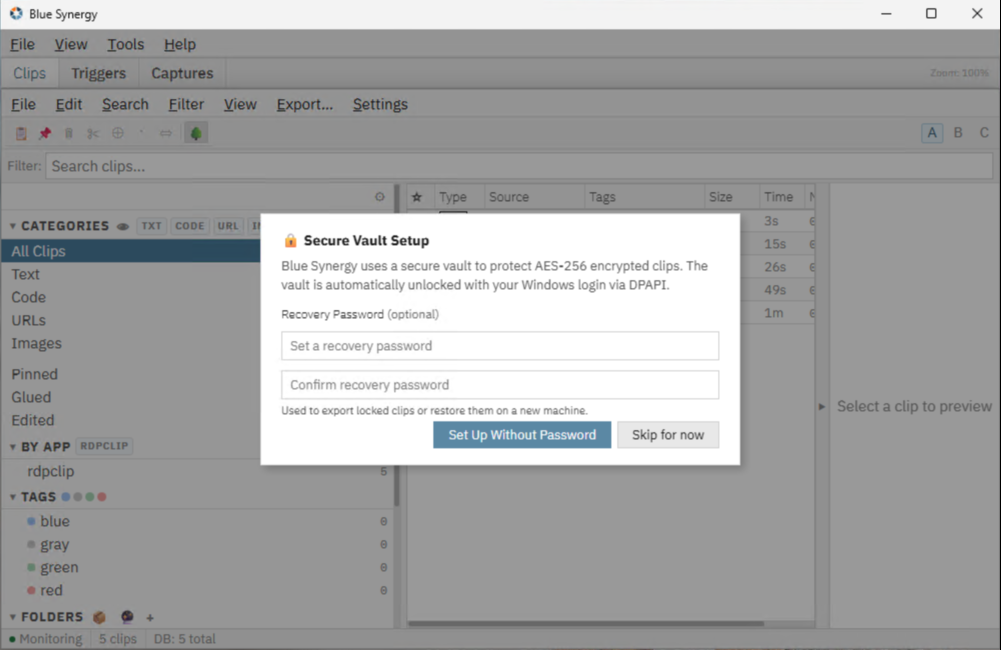Toggle the TXT category filter chip
This screenshot has width=1001, height=650.
pyautogui.click(x=151, y=226)
